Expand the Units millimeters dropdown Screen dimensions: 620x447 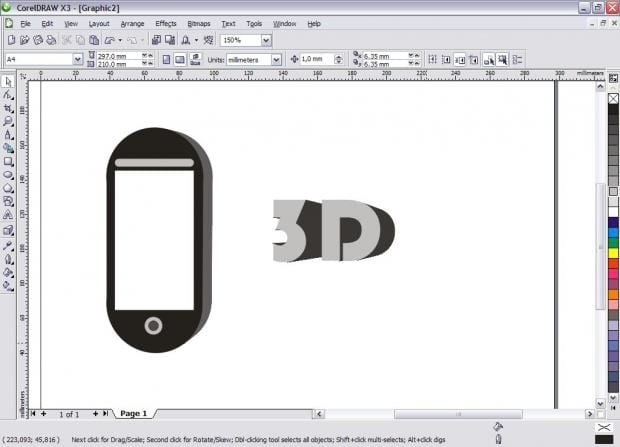[x=276, y=60]
